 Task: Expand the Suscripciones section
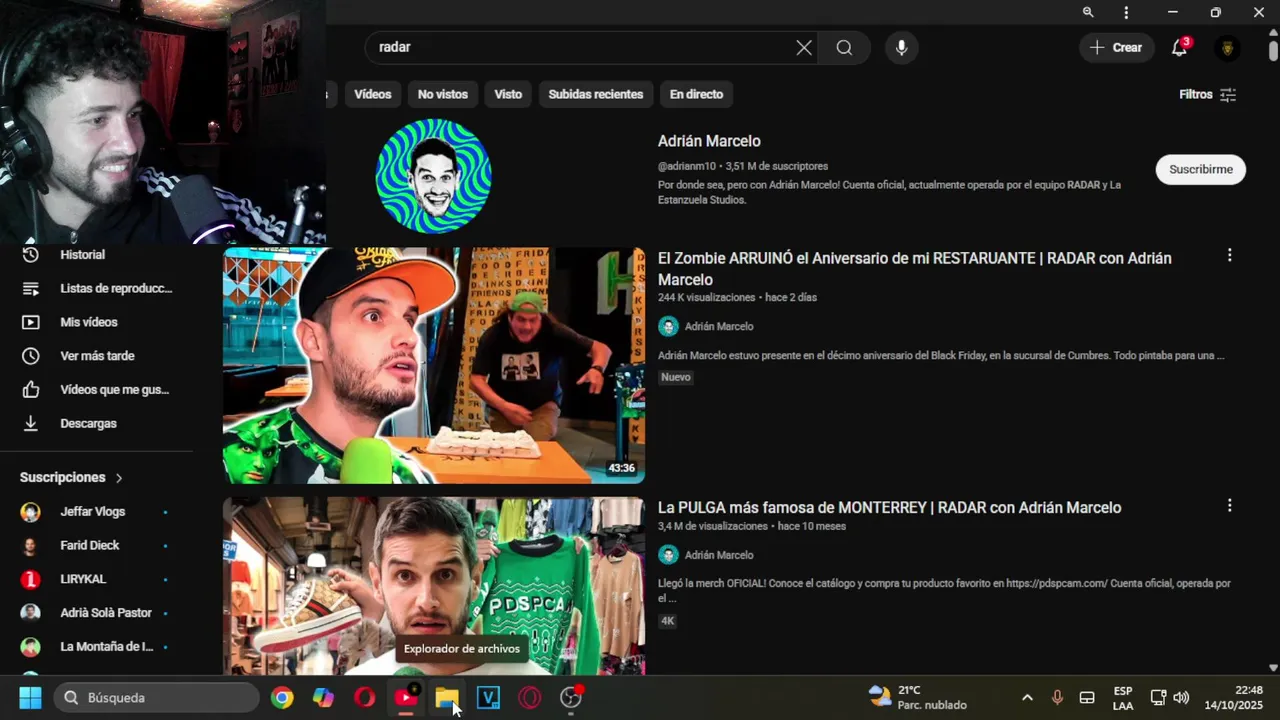pyautogui.click(x=72, y=478)
